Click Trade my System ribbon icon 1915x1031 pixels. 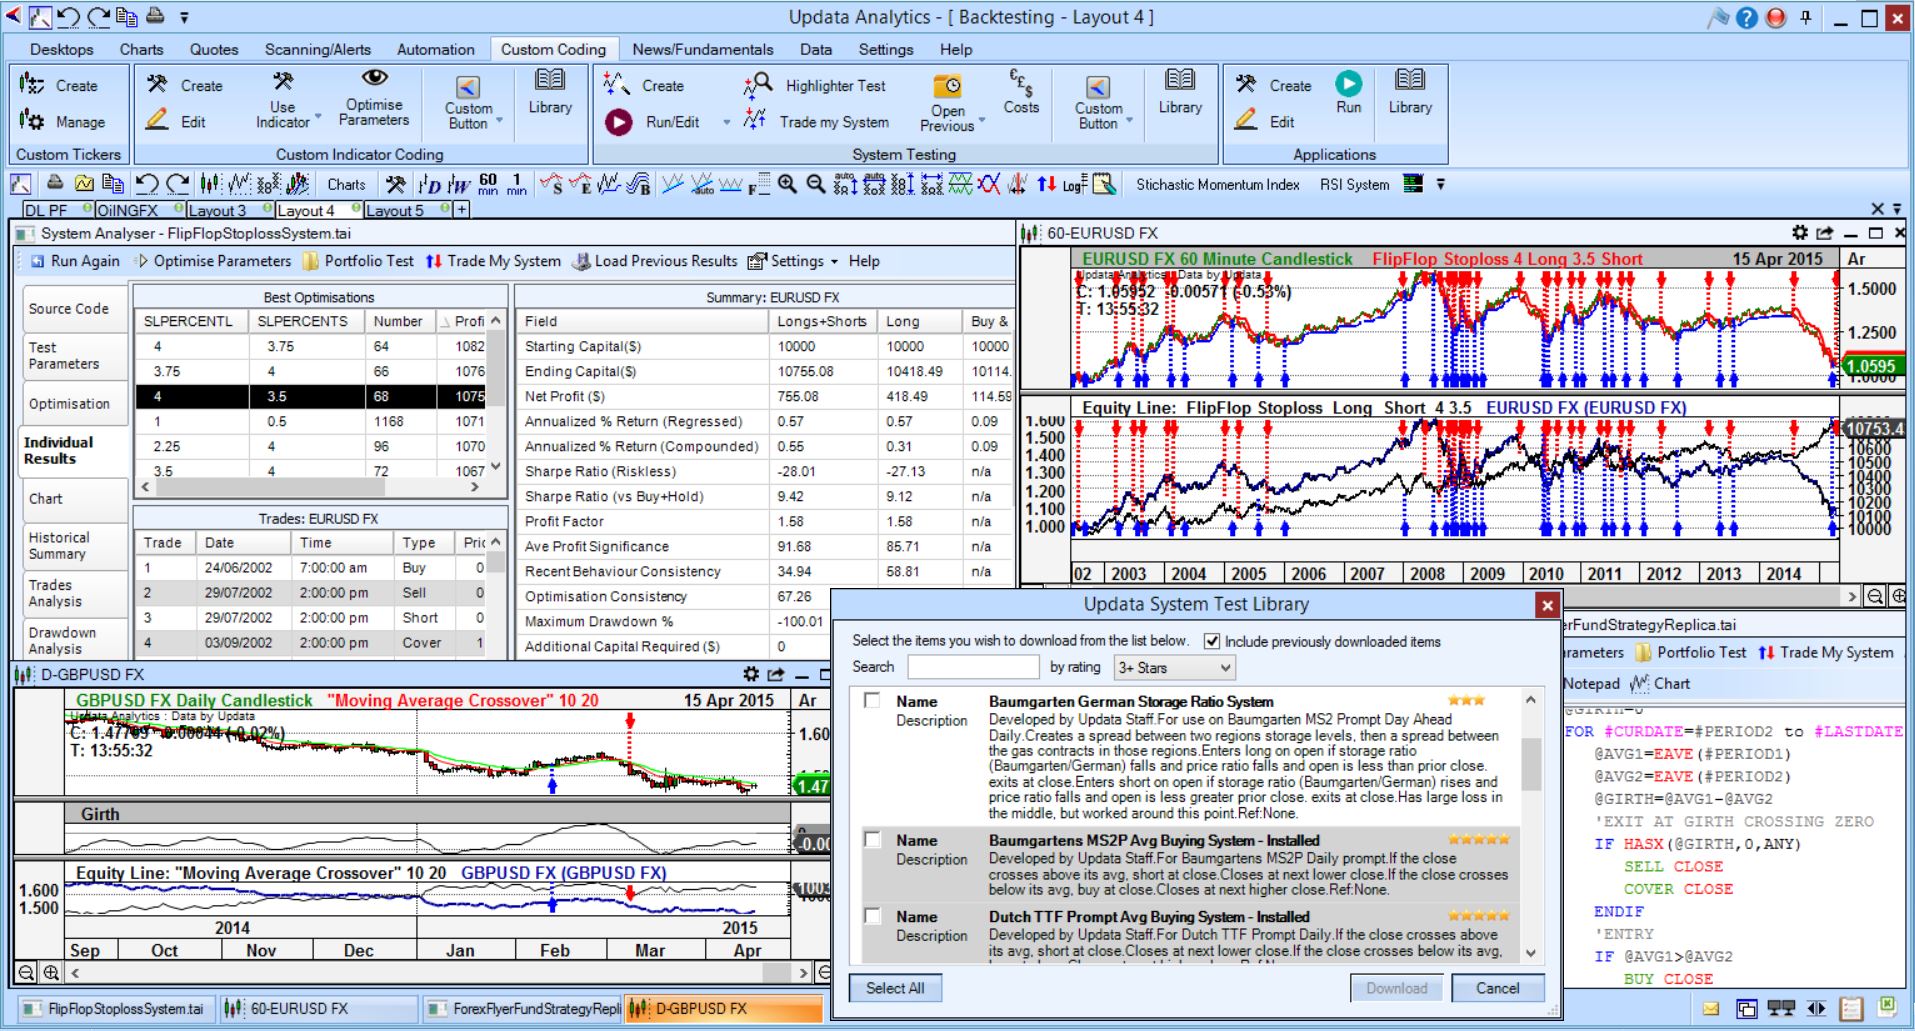[816, 122]
